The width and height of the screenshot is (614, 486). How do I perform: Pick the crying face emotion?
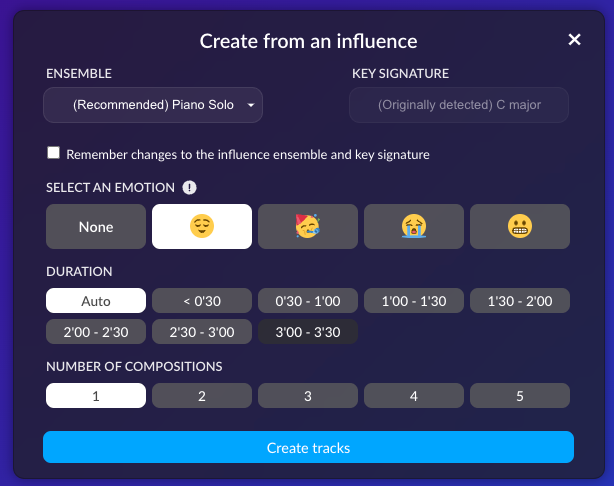[x=414, y=226]
